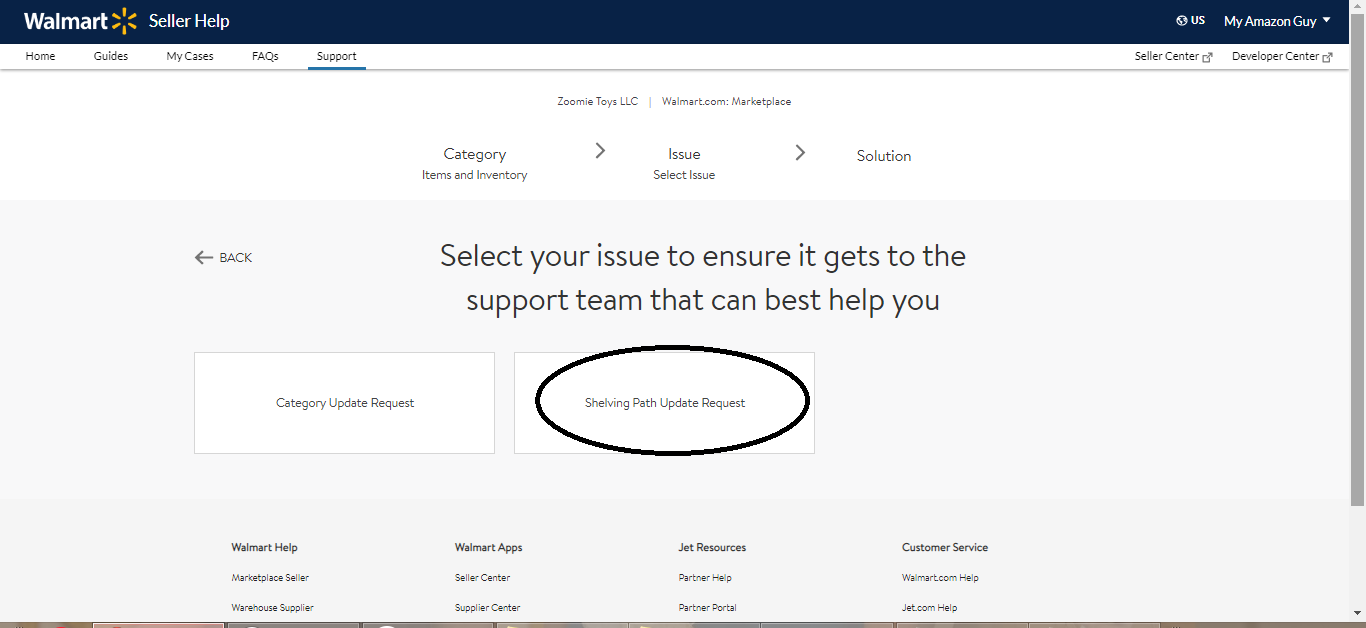Open Partner Portal footer link
This screenshot has height=628, width=1366.
point(707,608)
